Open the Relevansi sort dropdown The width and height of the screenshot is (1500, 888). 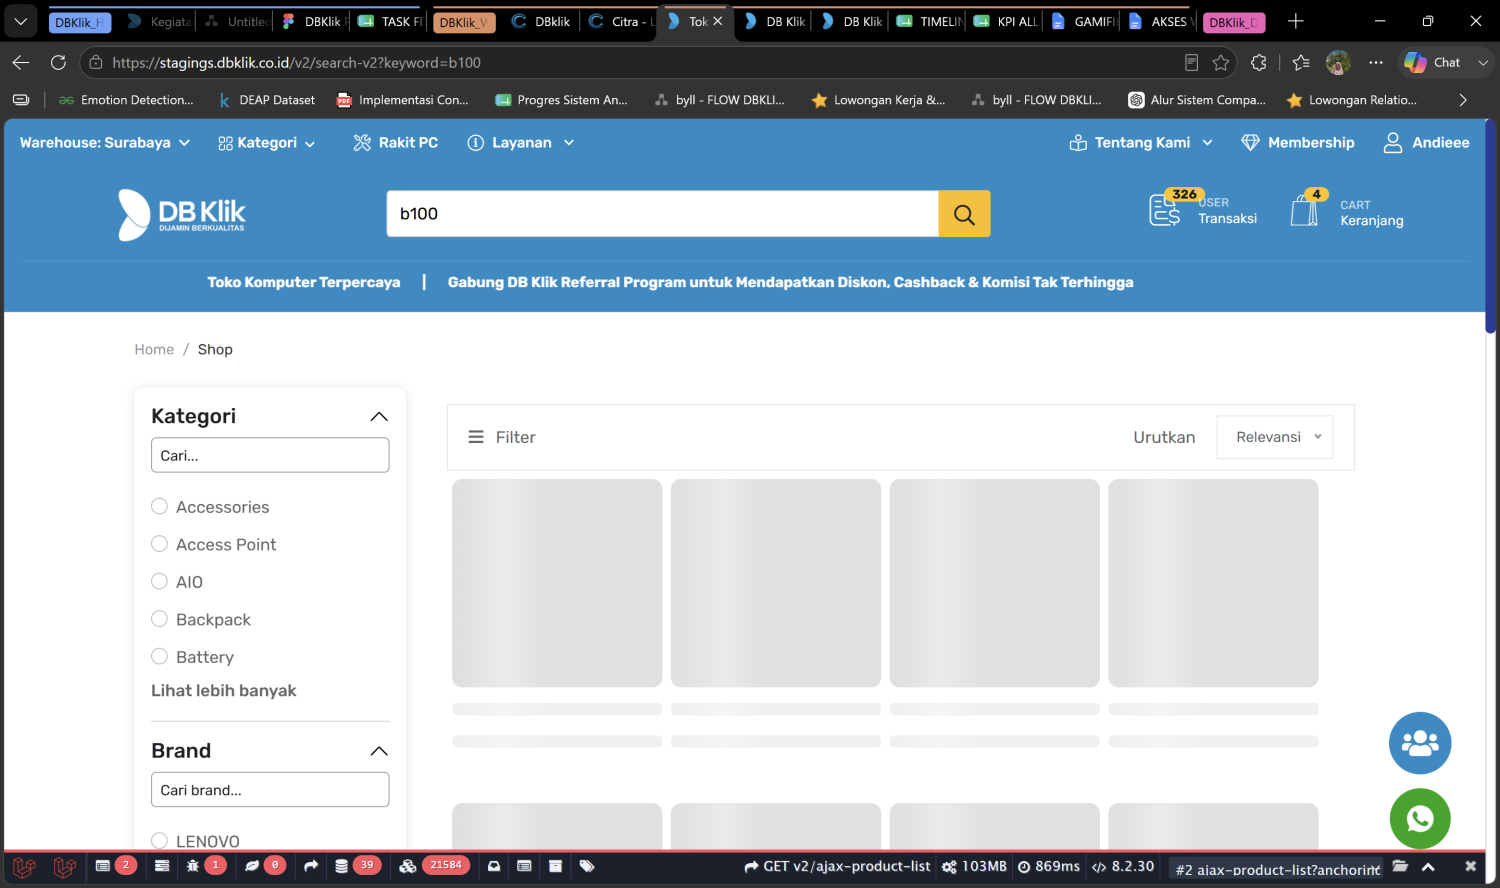coord(1275,437)
